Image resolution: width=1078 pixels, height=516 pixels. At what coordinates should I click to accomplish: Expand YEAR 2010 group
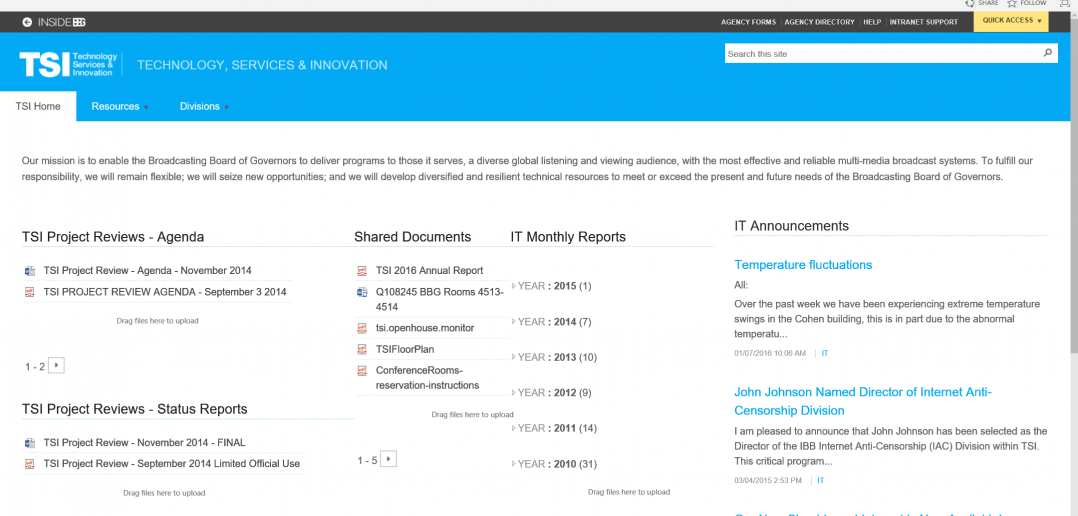coord(514,464)
